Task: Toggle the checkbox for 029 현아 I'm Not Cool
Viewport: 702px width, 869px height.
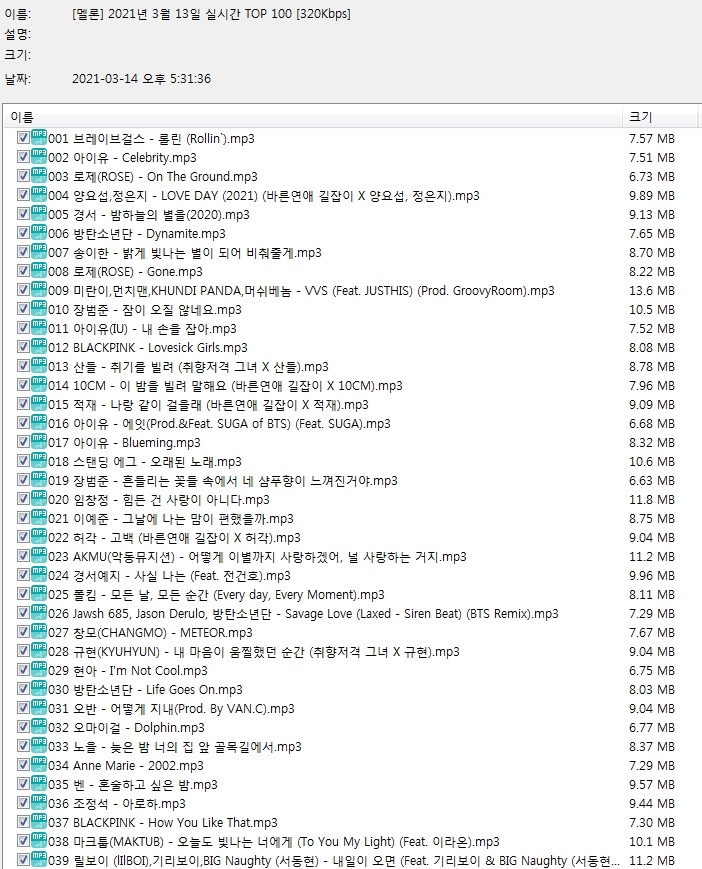Action: click(23, 670)
